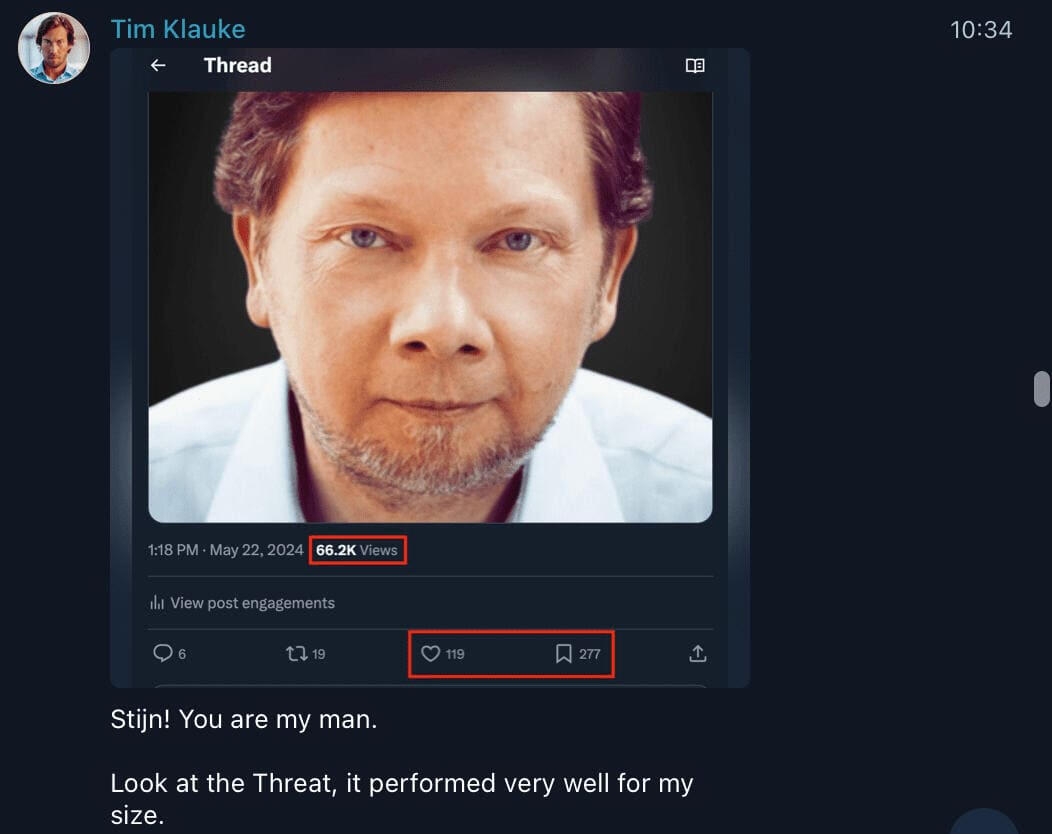
Task: Like the post with heart icon
Action: (x=430, y=654)
